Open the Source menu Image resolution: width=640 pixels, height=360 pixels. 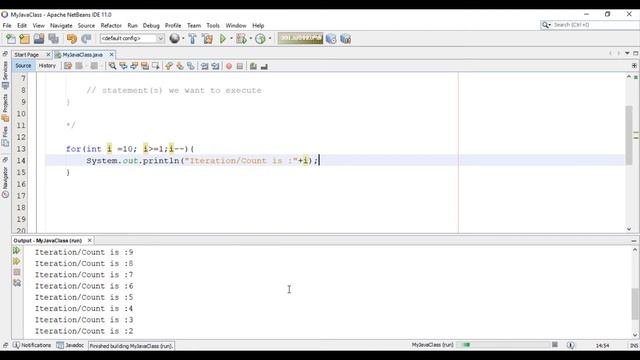pos(86,25)
